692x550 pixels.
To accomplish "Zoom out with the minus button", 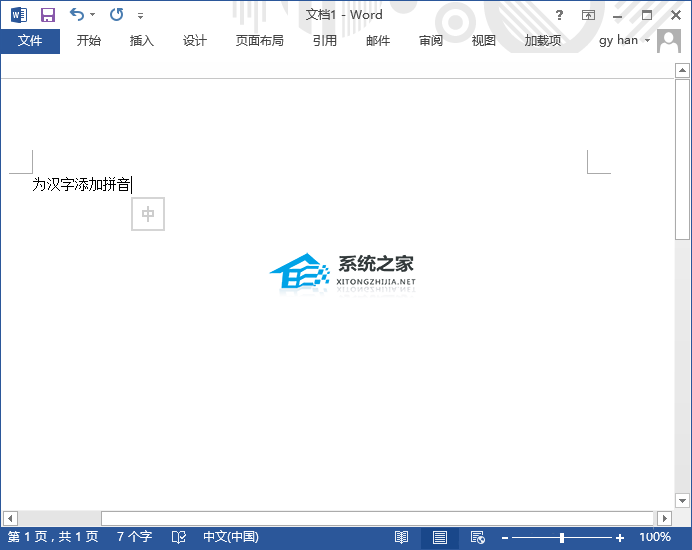I will 505,538.
